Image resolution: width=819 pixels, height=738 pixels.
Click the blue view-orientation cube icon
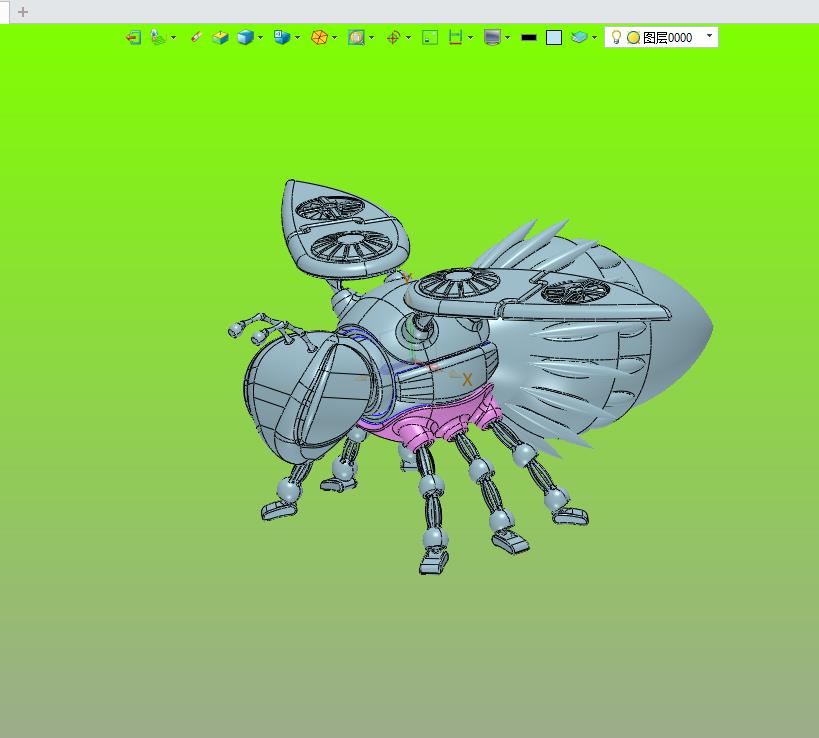(282, 37)
